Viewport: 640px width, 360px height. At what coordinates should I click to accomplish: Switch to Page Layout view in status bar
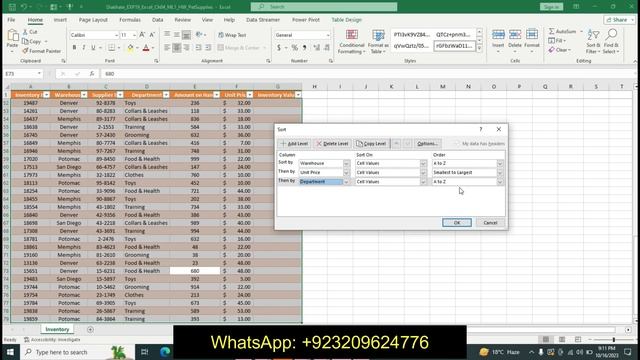(x=562, y=340)
